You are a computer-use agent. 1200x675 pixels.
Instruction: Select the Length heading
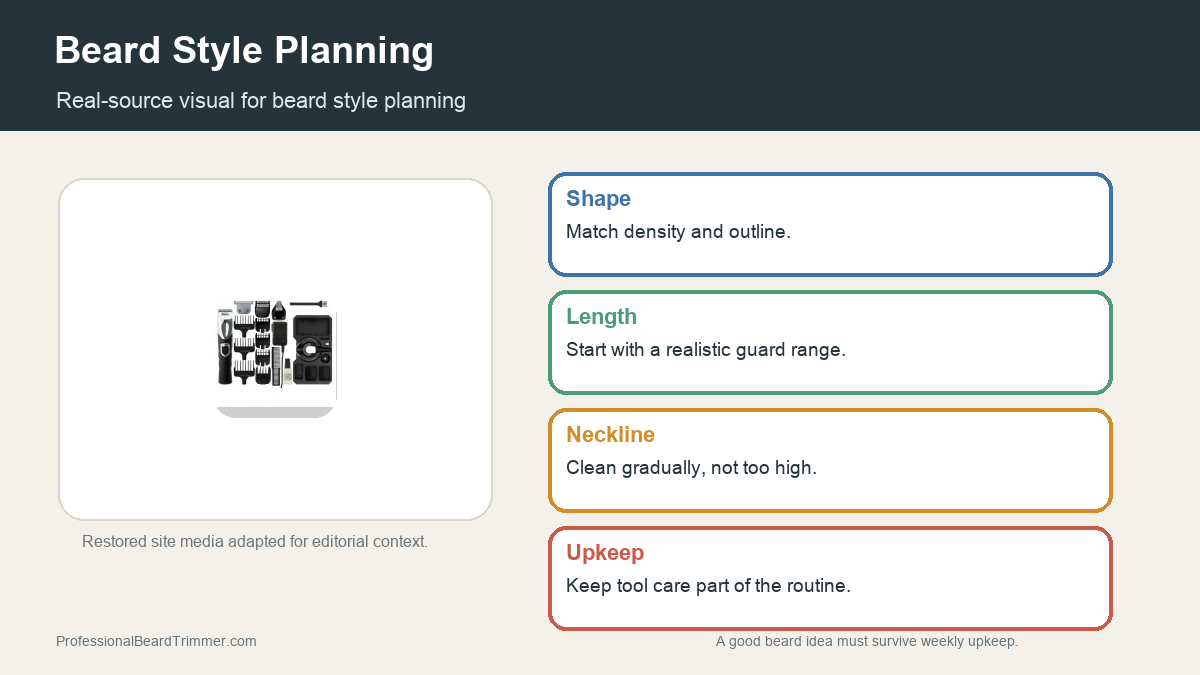coord(601,316)
